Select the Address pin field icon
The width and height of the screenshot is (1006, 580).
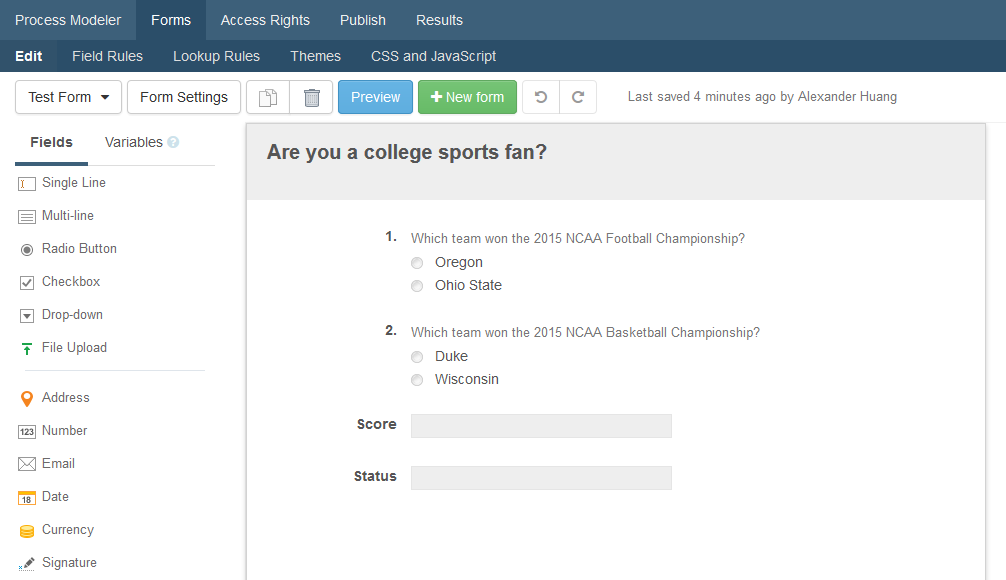tap(26, 398)
